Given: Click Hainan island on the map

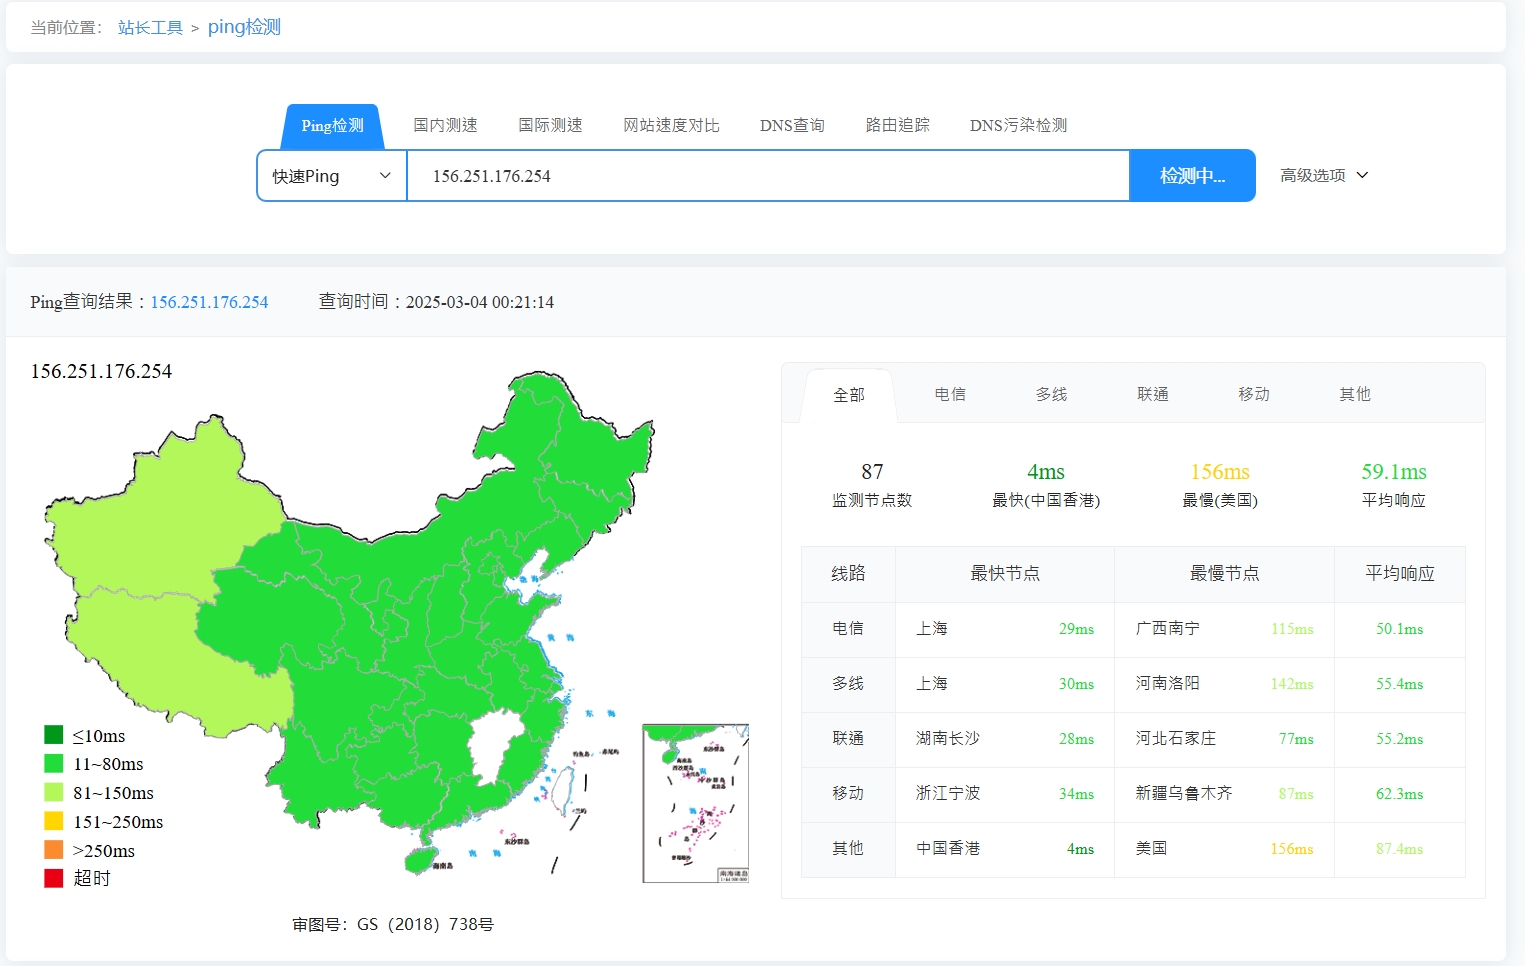Looking at the screenshot, I should [422, 859].
